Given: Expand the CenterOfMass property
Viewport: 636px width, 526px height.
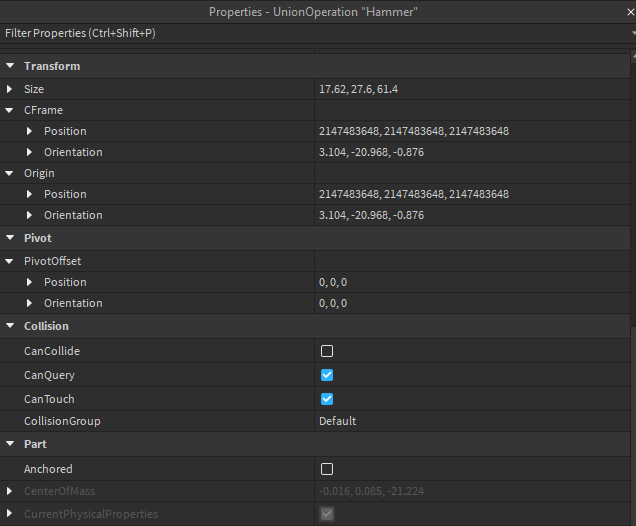Looking at the screenshot, I should pos(10,491).
